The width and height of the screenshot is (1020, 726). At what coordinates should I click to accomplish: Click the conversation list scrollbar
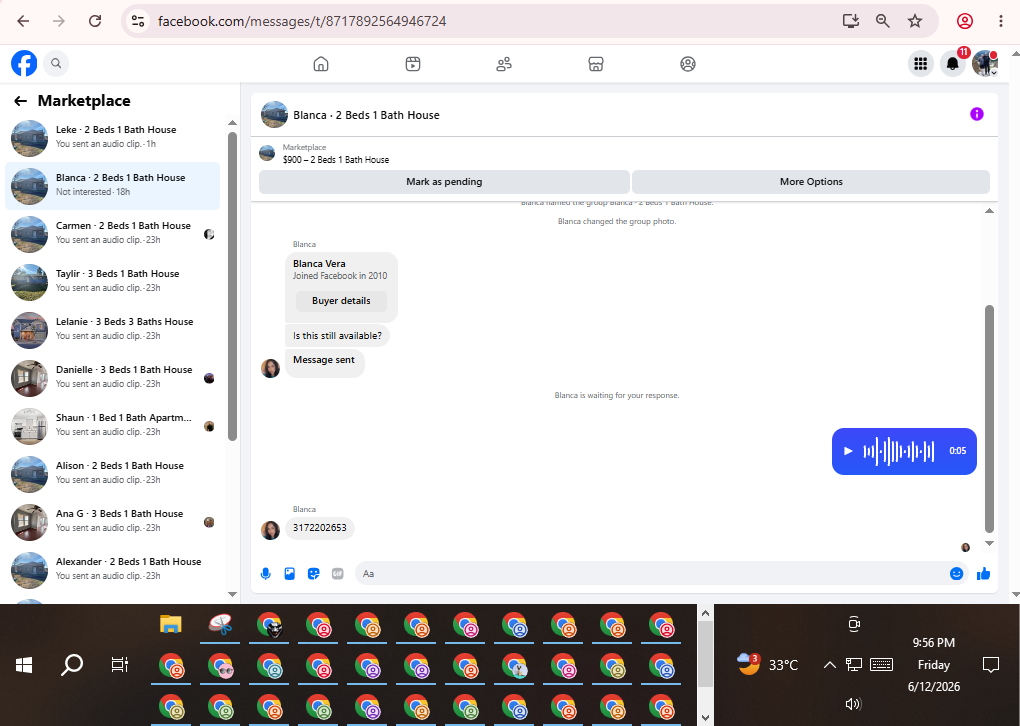tap(232, 286)
